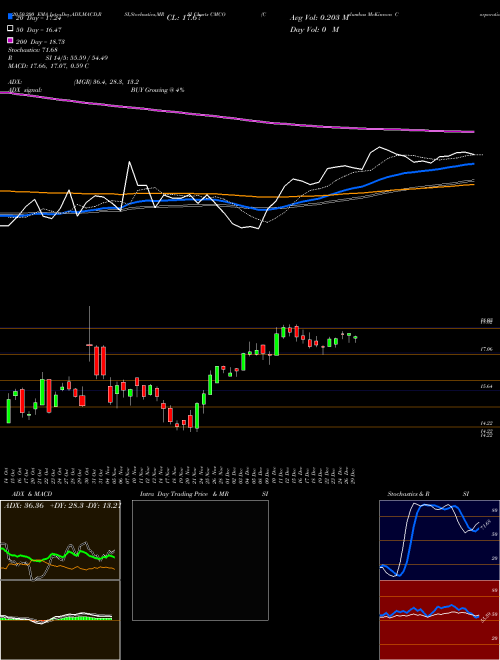500x660 pixels.
Task: Click the 71.68 label in the Stochastics panel
Action: pos(485,525)
